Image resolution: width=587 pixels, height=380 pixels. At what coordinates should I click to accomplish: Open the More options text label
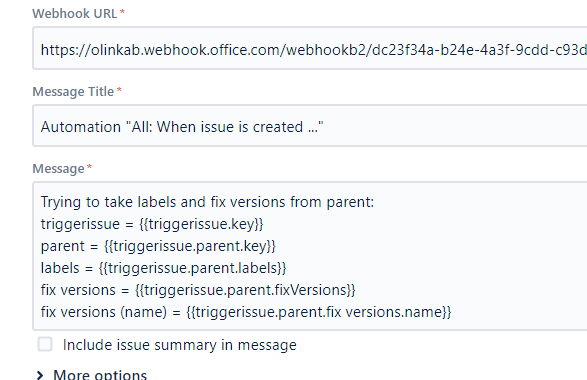(100, 375)
